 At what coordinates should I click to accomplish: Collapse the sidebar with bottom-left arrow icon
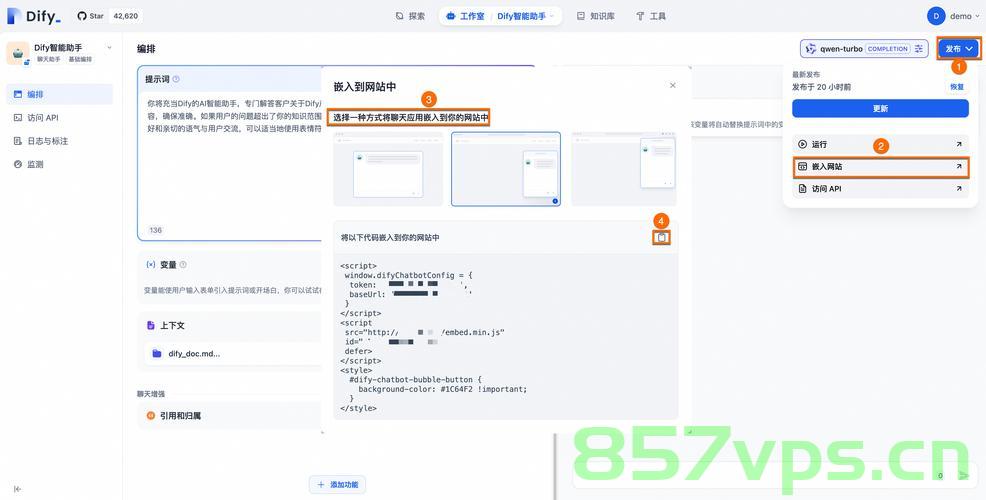click(17, 489)
